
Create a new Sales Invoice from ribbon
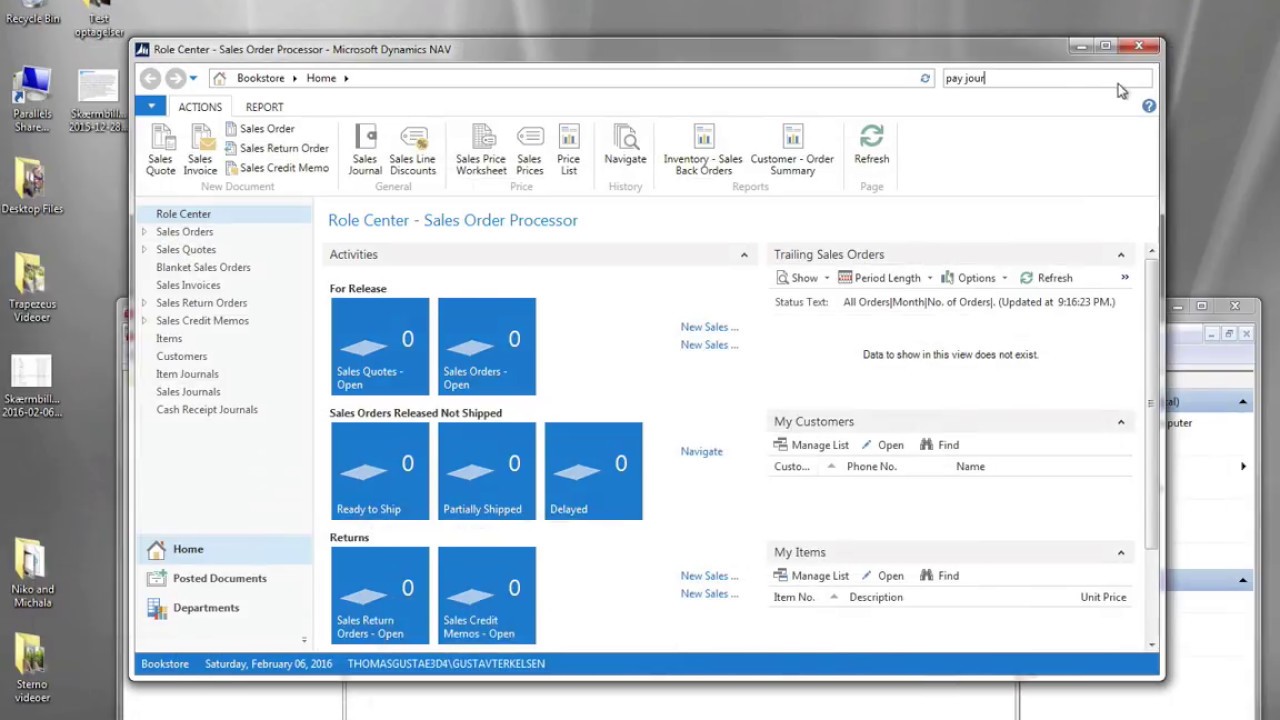(200, 150)
